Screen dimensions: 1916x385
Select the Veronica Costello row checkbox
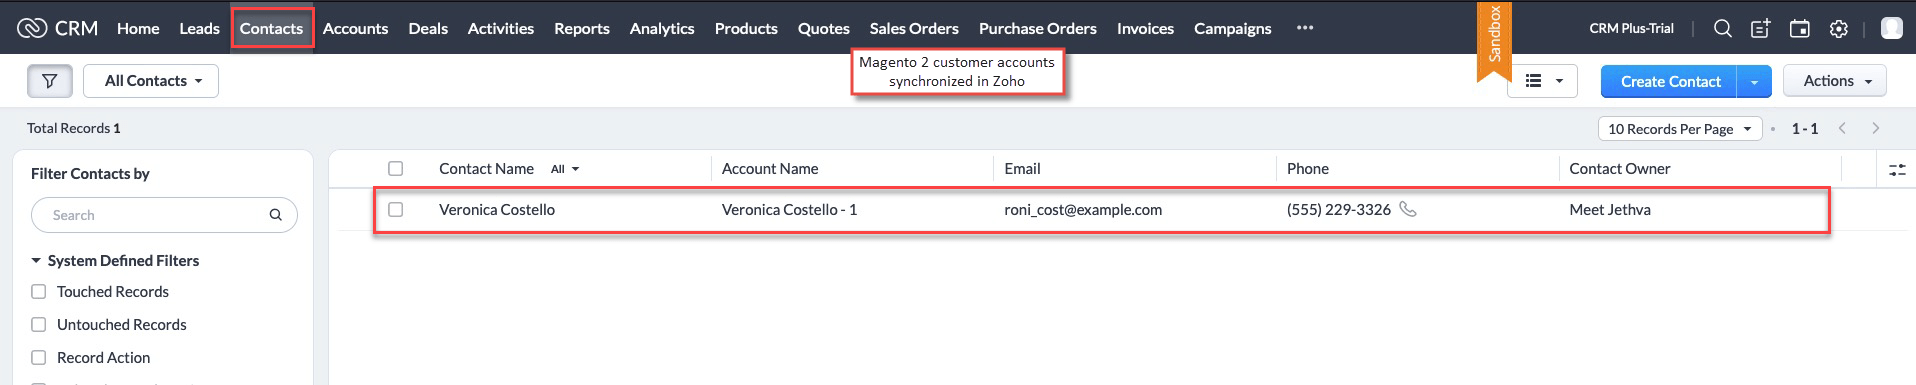point(396,210)
